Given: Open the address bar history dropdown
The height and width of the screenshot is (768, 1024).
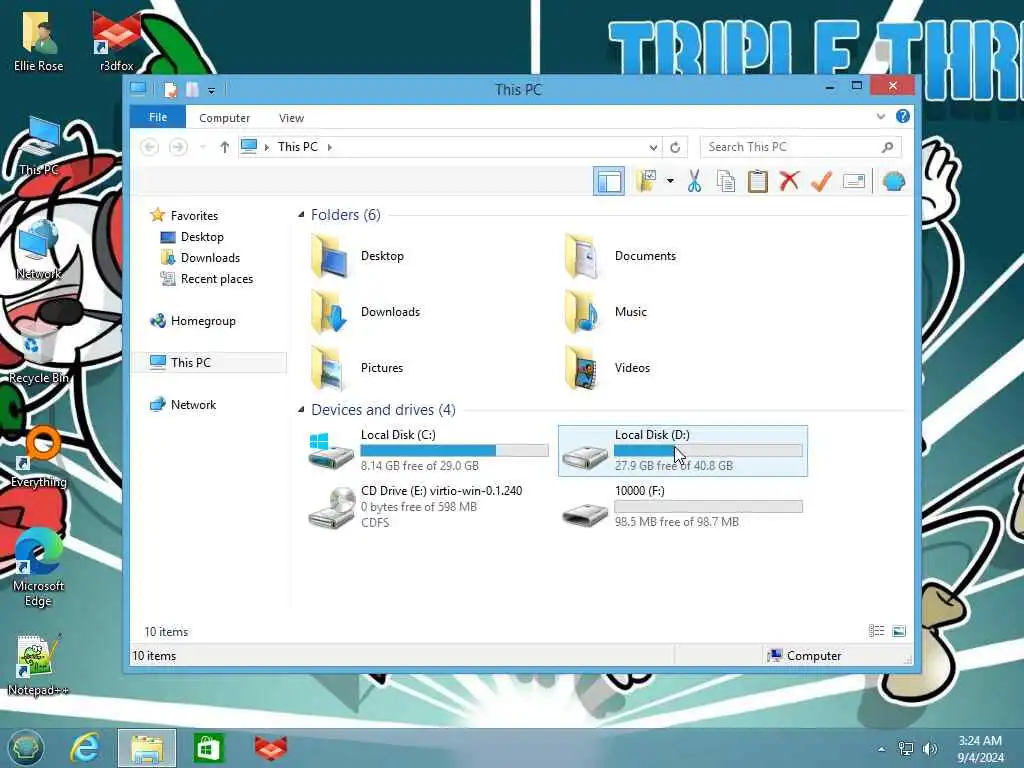Looking at the screenshot, I should 653,148.
